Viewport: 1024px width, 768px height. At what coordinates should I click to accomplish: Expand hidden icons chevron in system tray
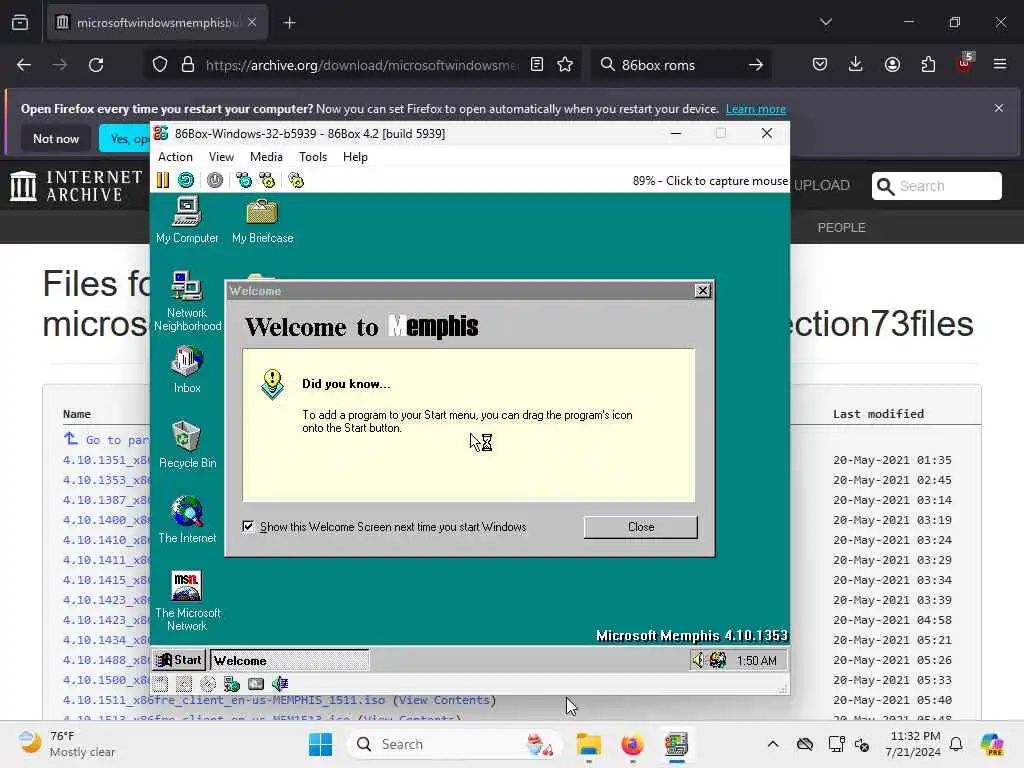click(x=773, y=744)
